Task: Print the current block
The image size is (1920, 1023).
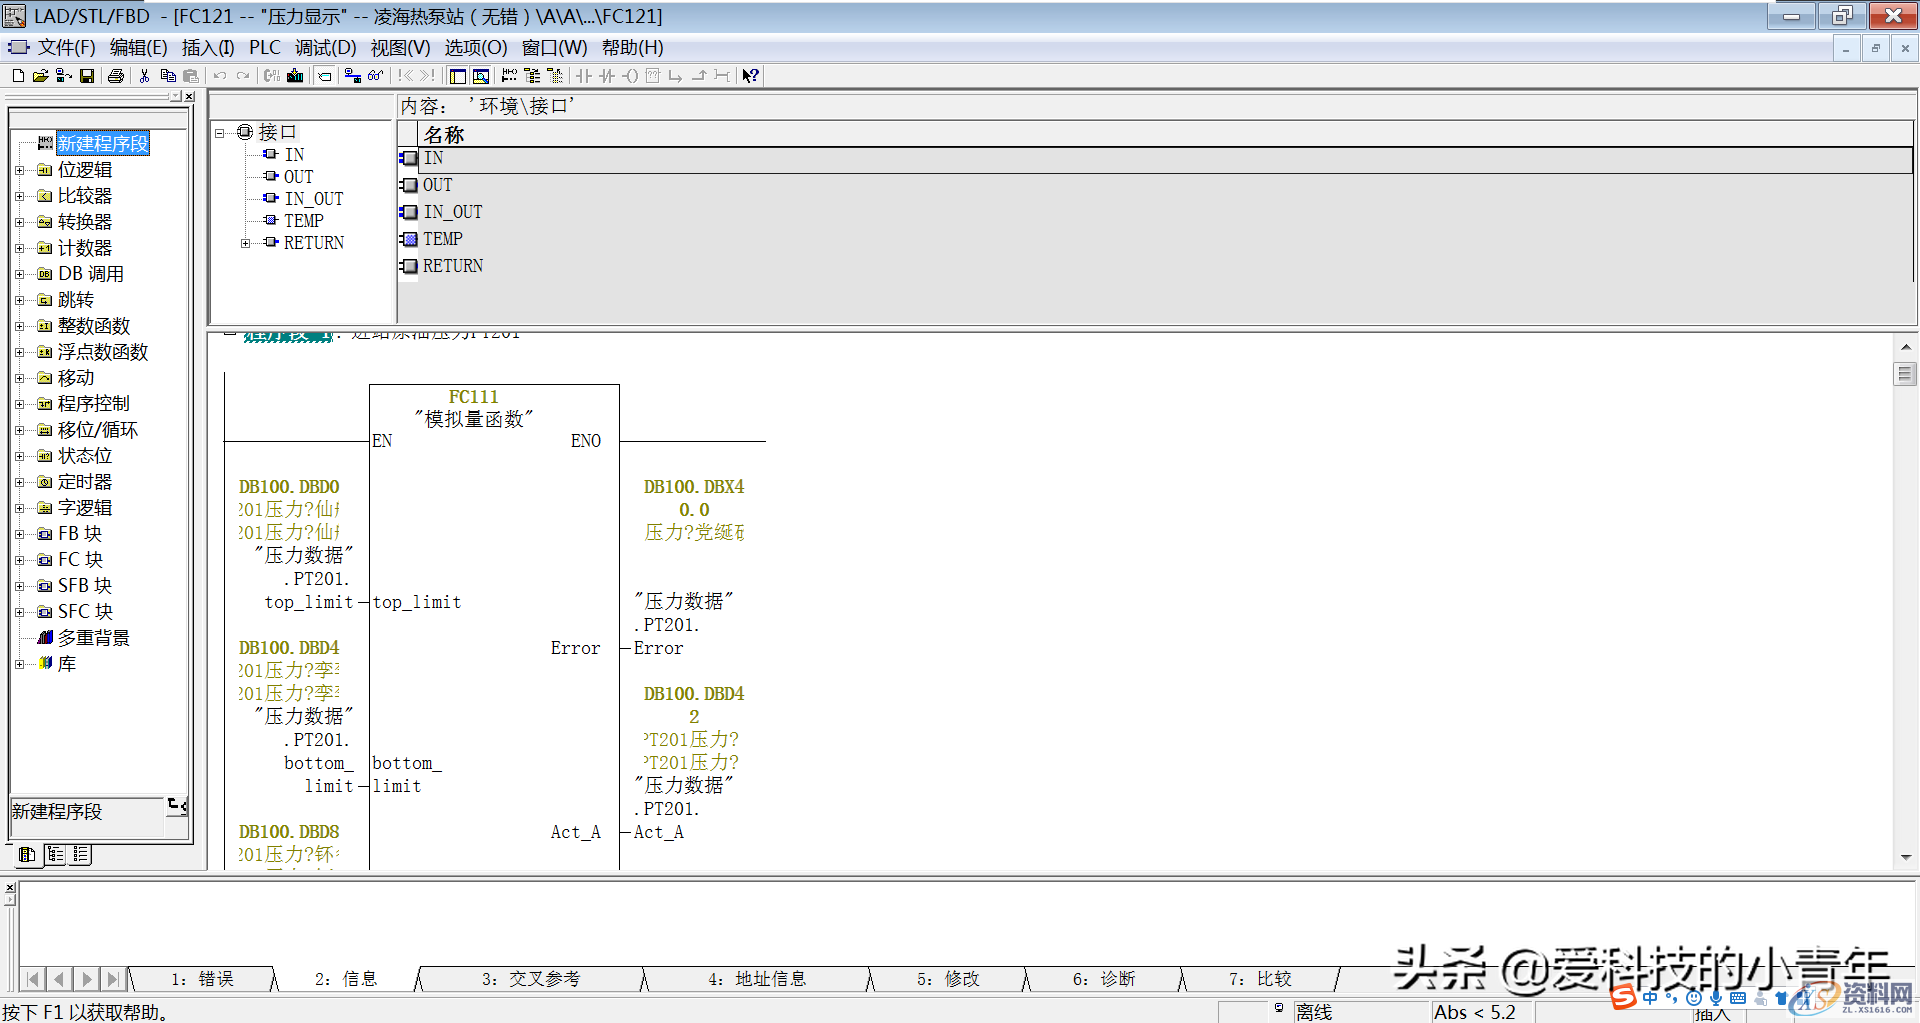Action: coord(116,75)
